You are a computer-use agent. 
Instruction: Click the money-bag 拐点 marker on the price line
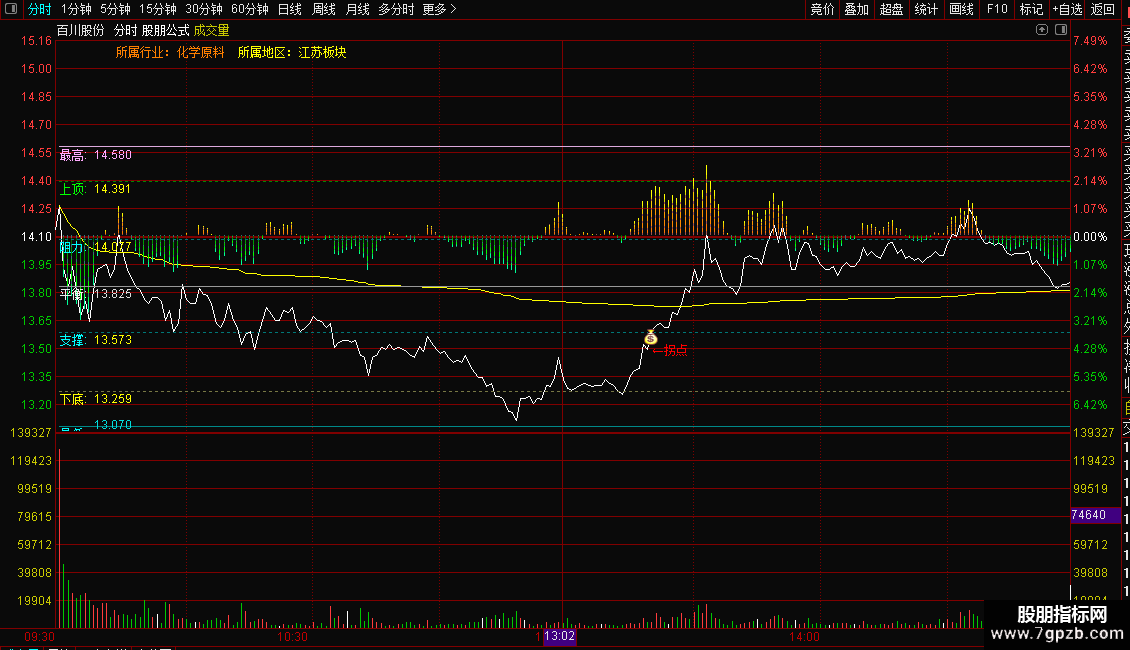click(651, 337)
